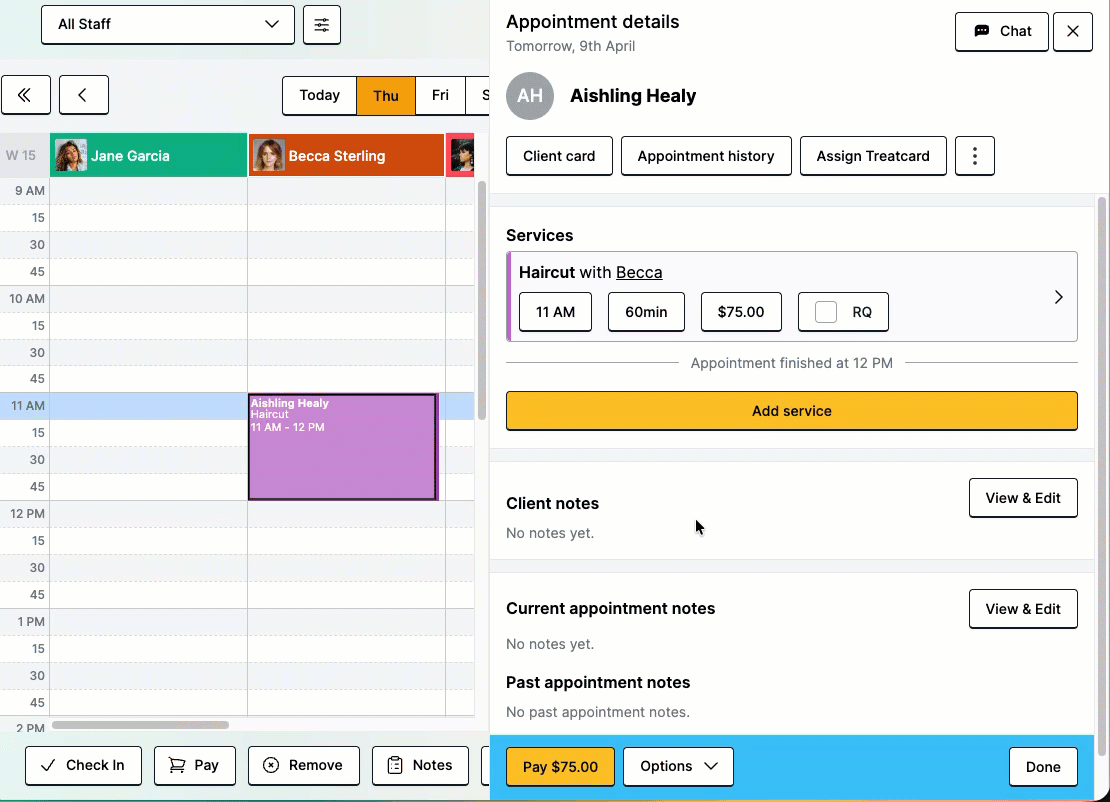Expand the Options dropdown menu
Viewport: 1110px width, 802px height.
tap(678, 767)
